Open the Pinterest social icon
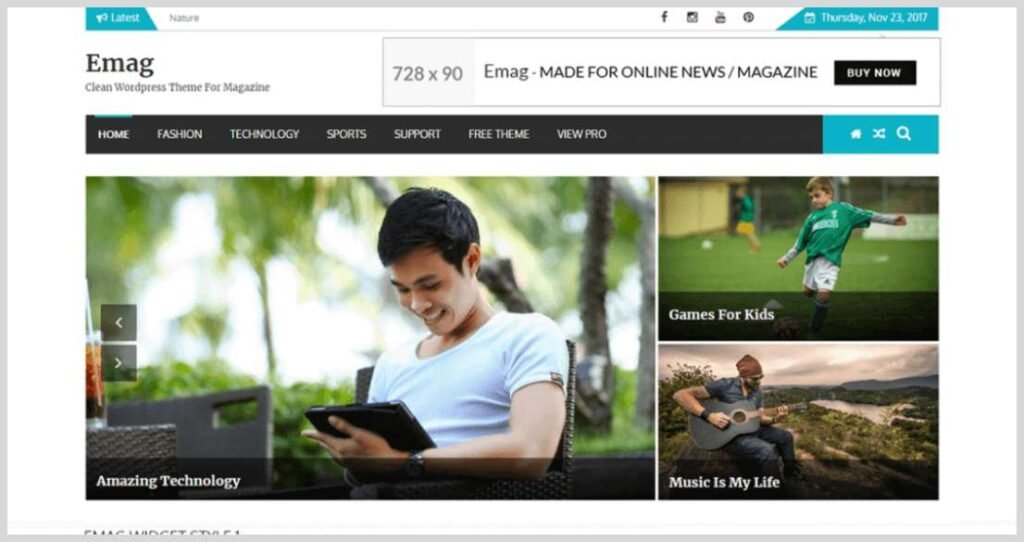 point(748,18)
